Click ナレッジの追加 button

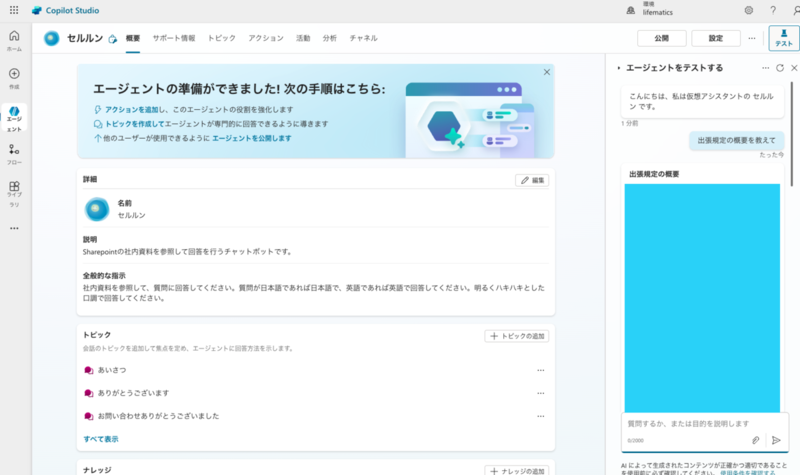tap(517, 471)
